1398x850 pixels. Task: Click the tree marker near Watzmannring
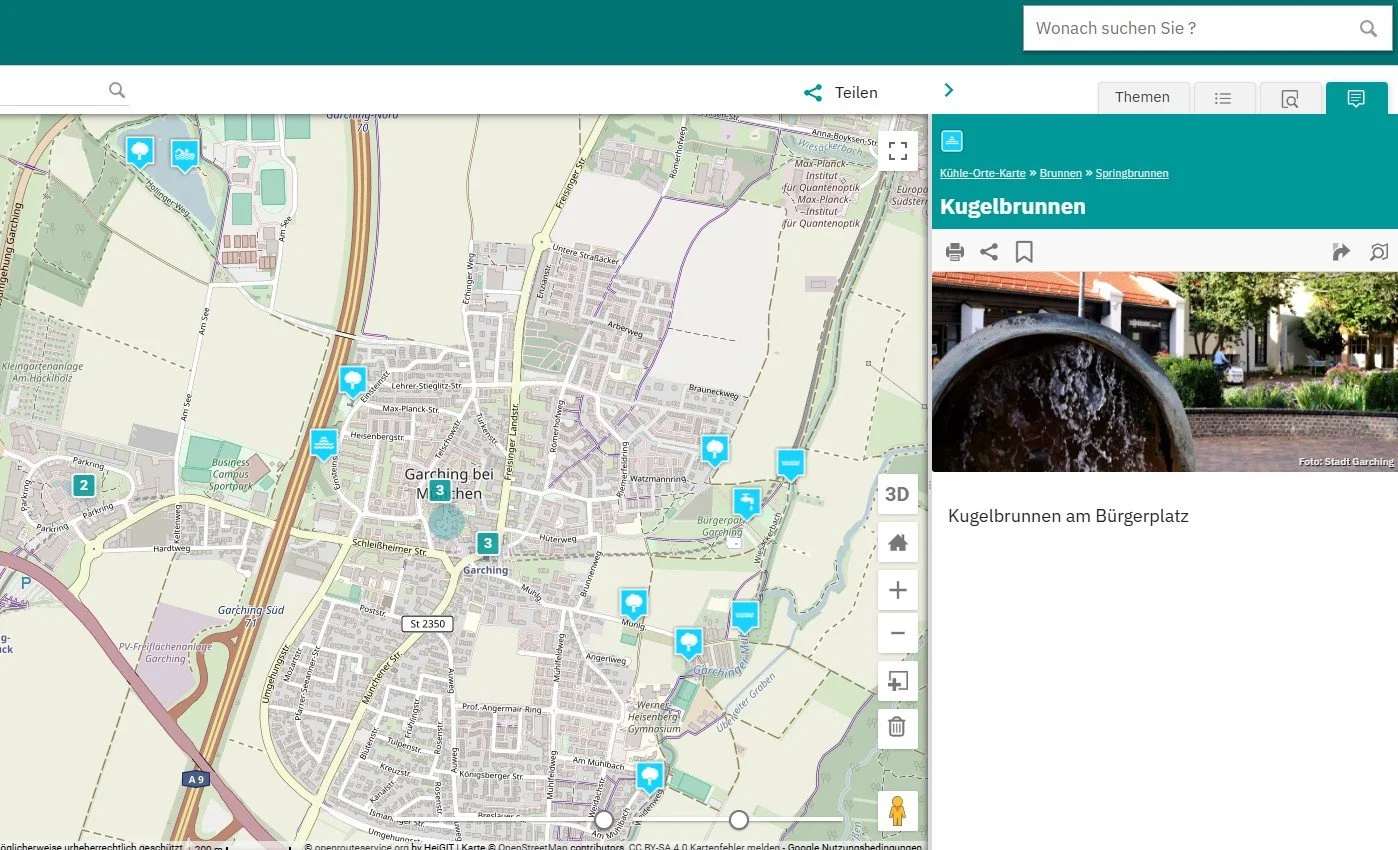[x=714, y=450]
